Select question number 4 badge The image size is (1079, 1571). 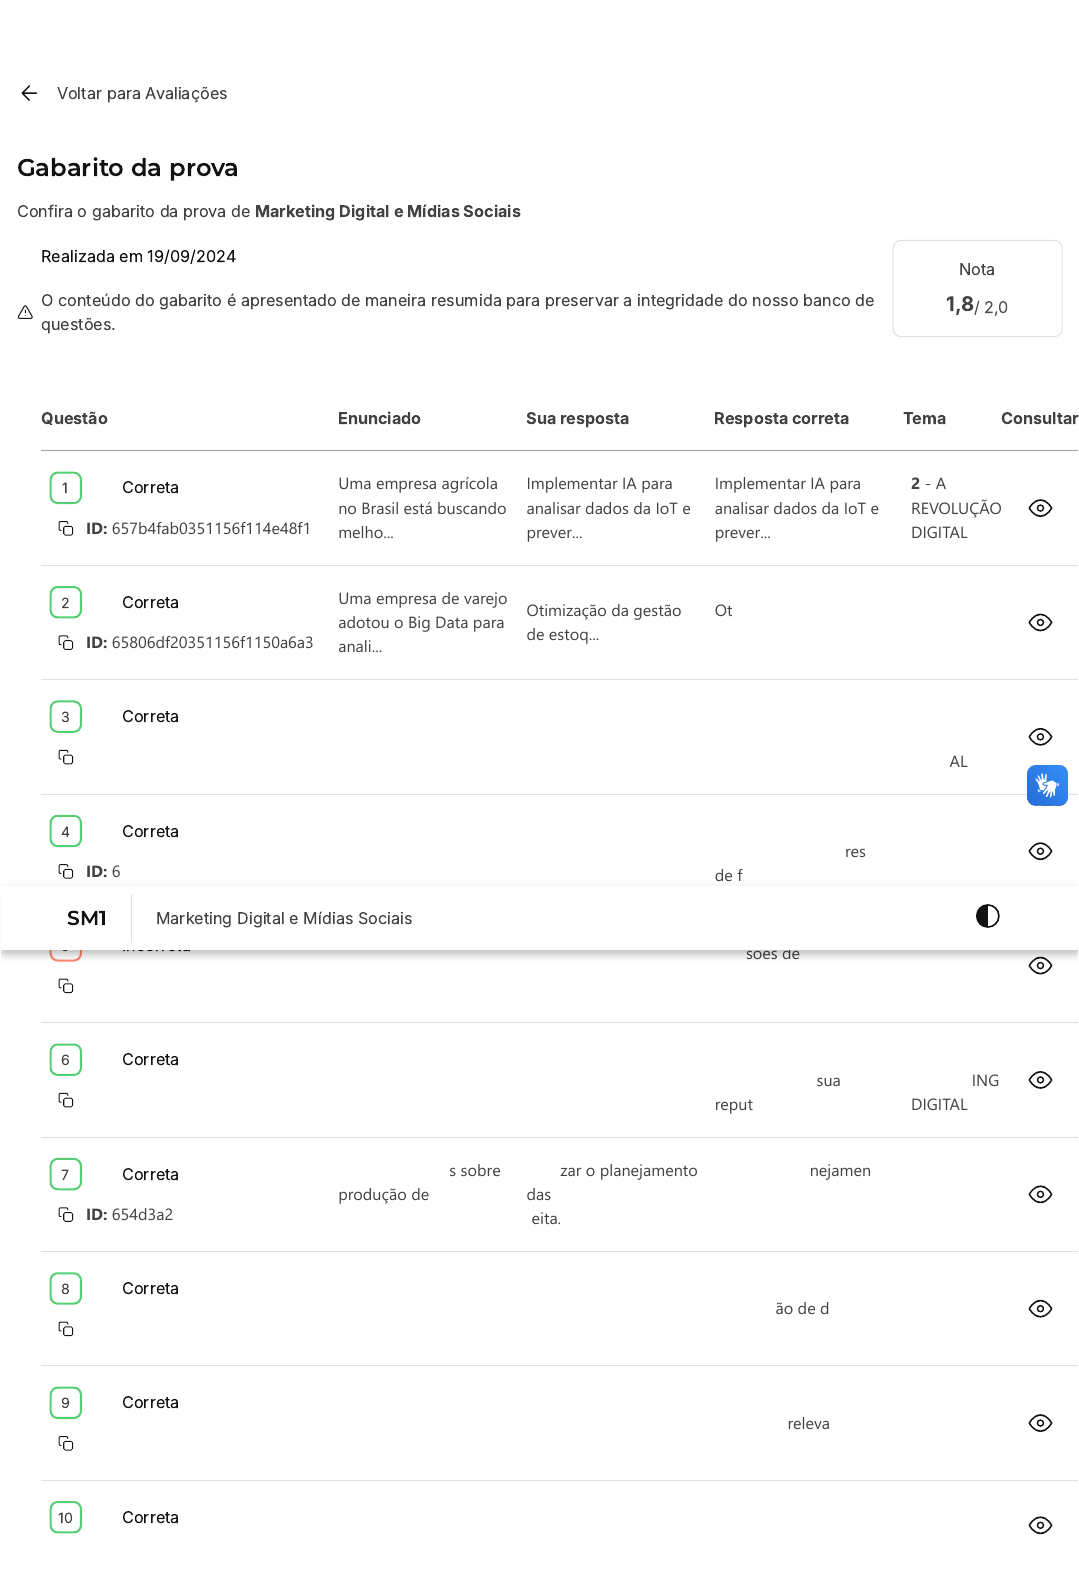66,831
